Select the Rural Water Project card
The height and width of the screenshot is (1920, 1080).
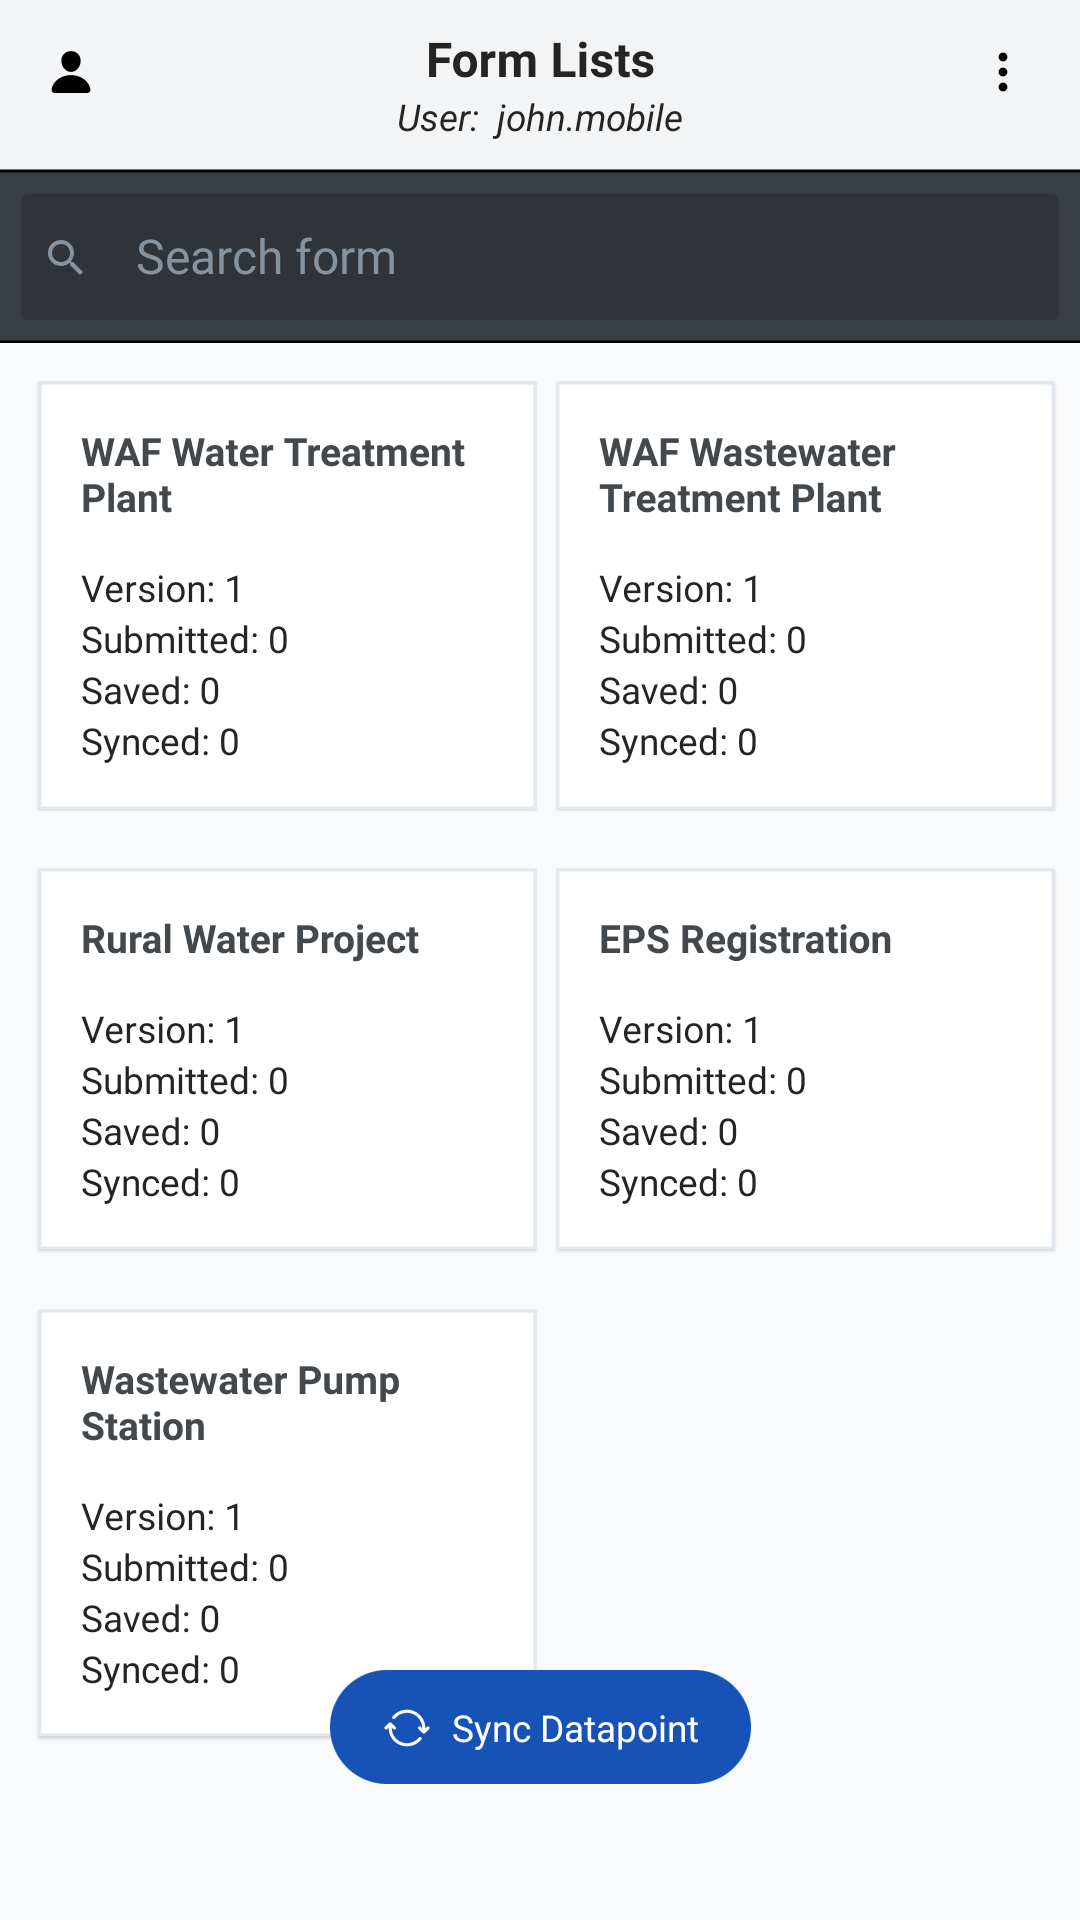click(x=288, y=1060)
